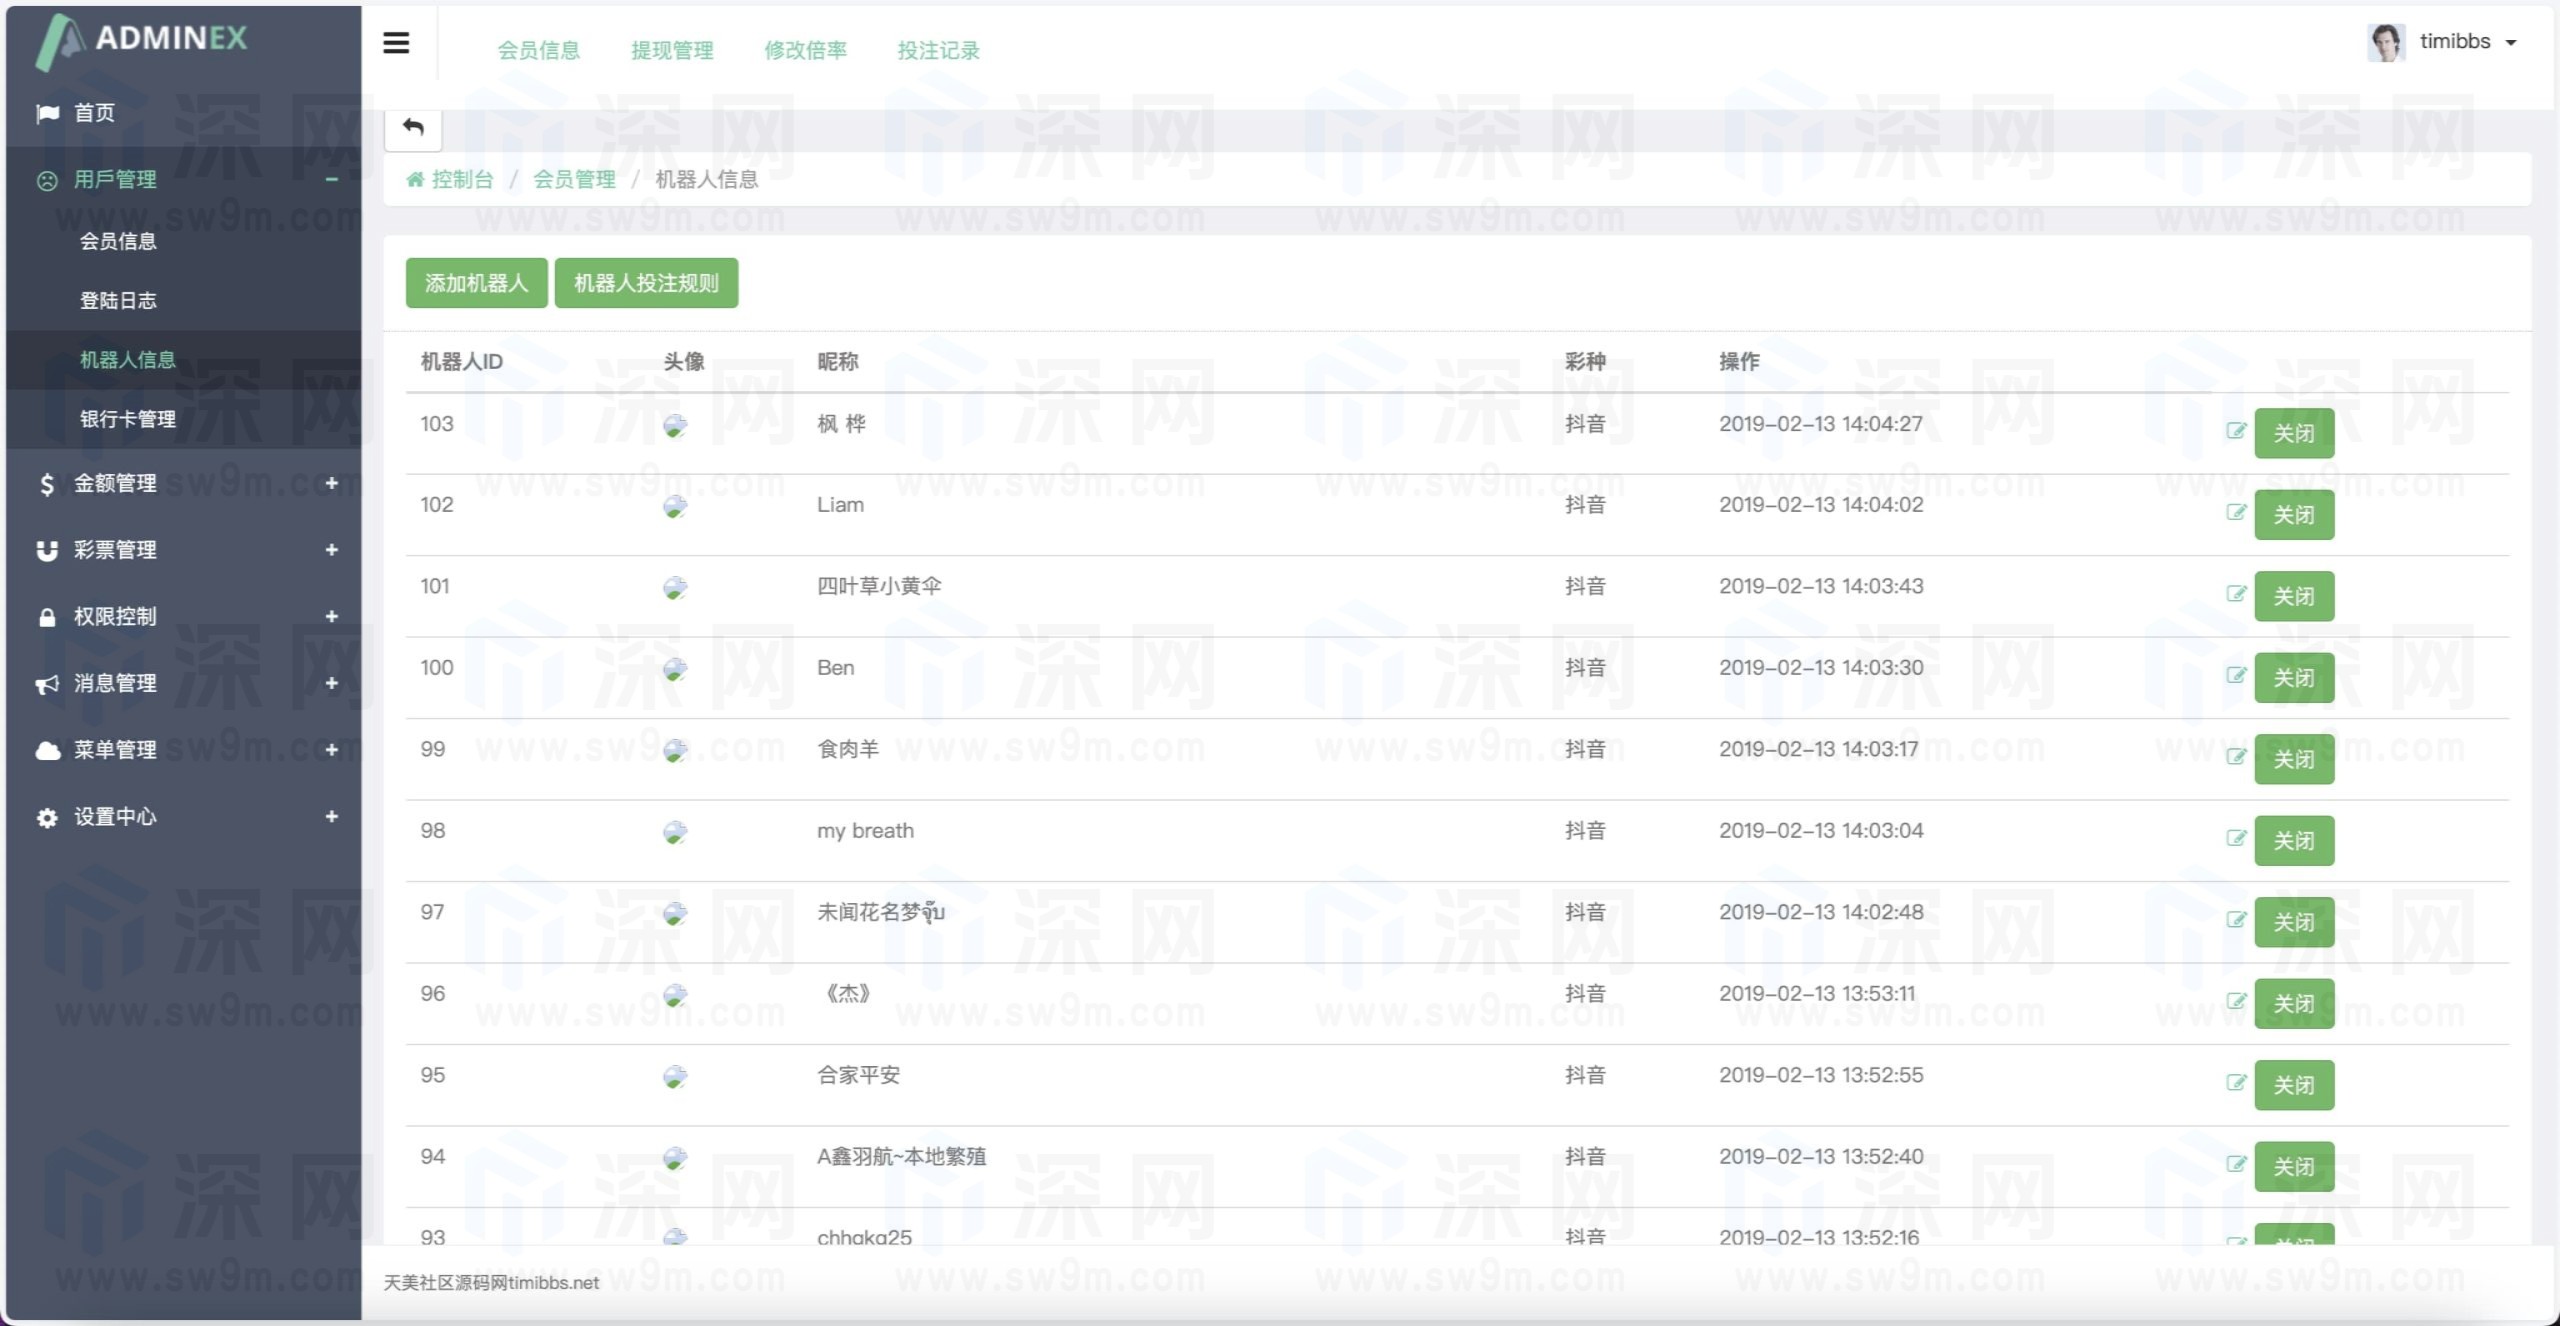
Task: Click the edit icon for robot Ben
Action: [2236, 676]
